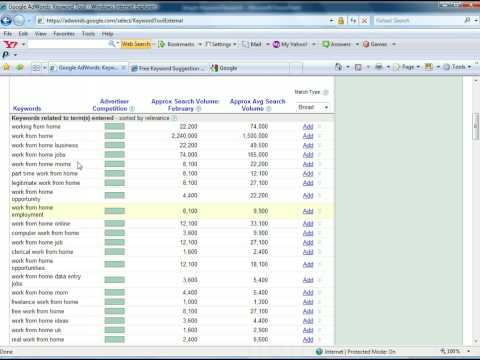Click the Yahoo logo in the toolbar
480x360 pixels.
pos(10,44)
